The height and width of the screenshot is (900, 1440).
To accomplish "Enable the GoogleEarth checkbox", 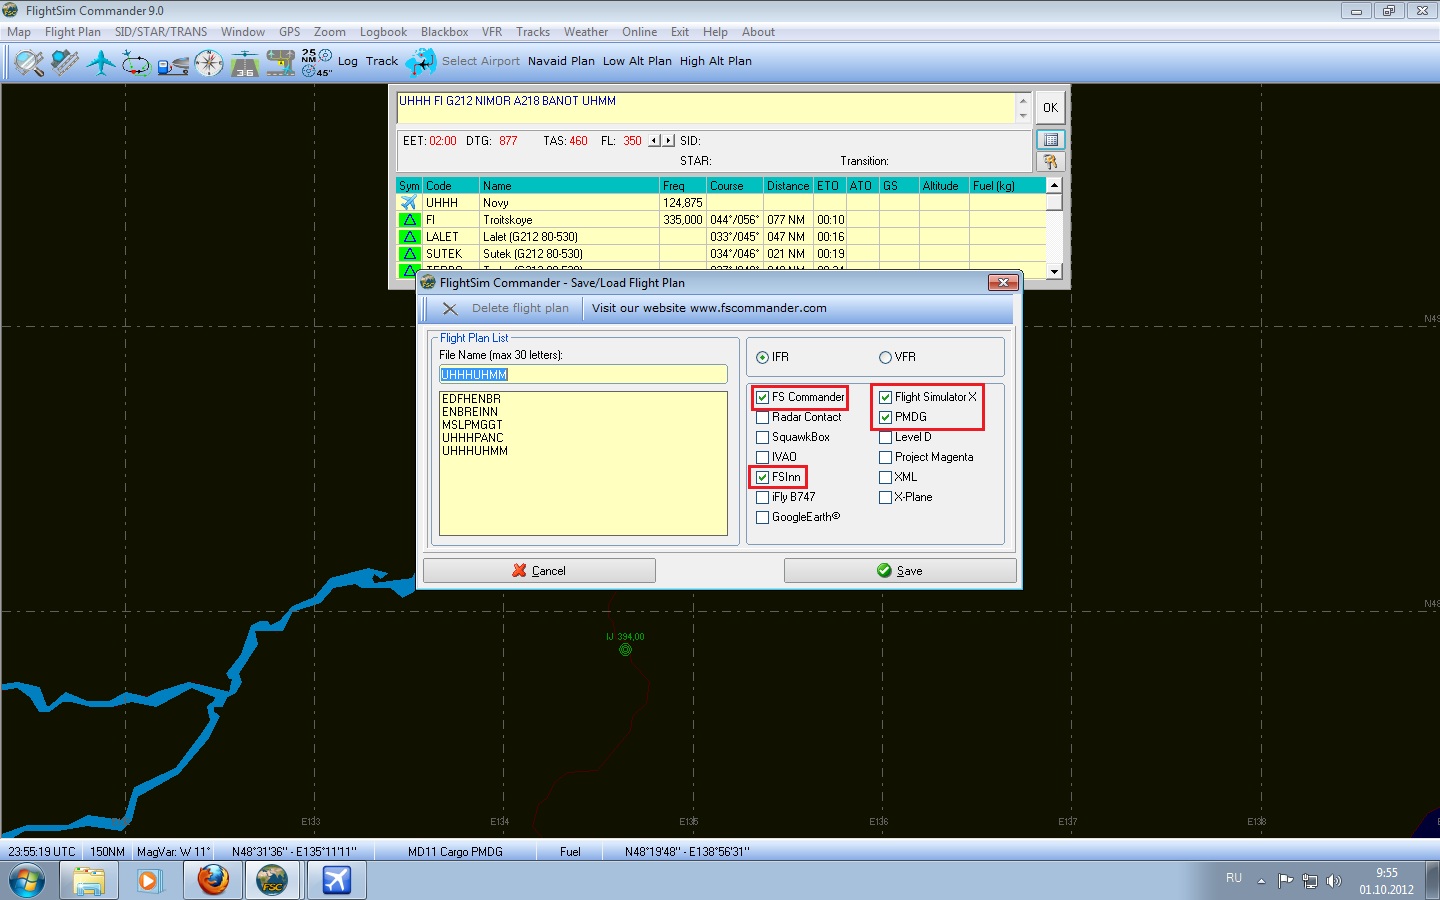I will point(763,517).
